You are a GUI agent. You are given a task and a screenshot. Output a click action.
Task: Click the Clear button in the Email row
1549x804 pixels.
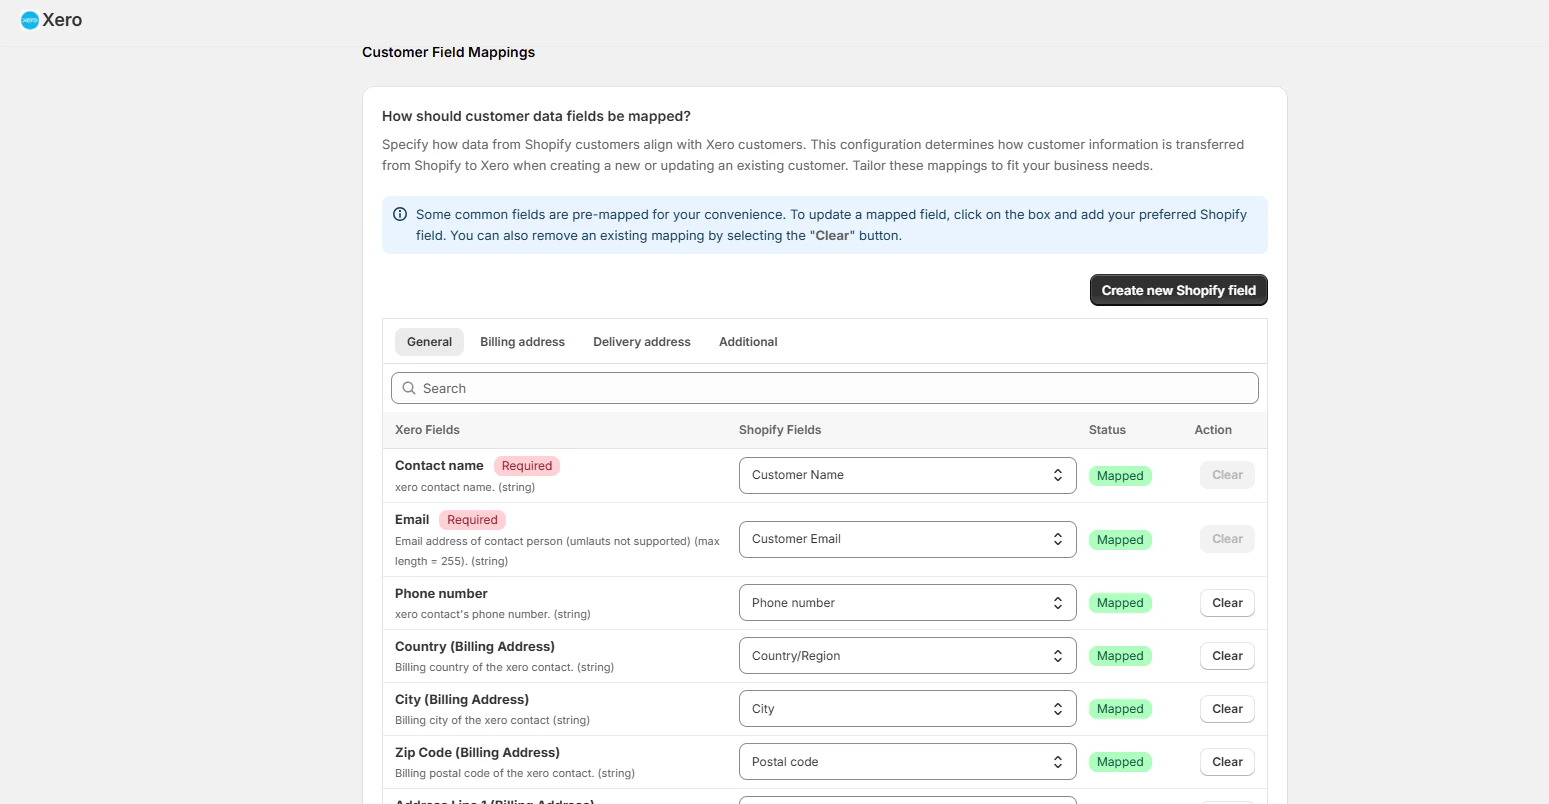click(1227, 539)
